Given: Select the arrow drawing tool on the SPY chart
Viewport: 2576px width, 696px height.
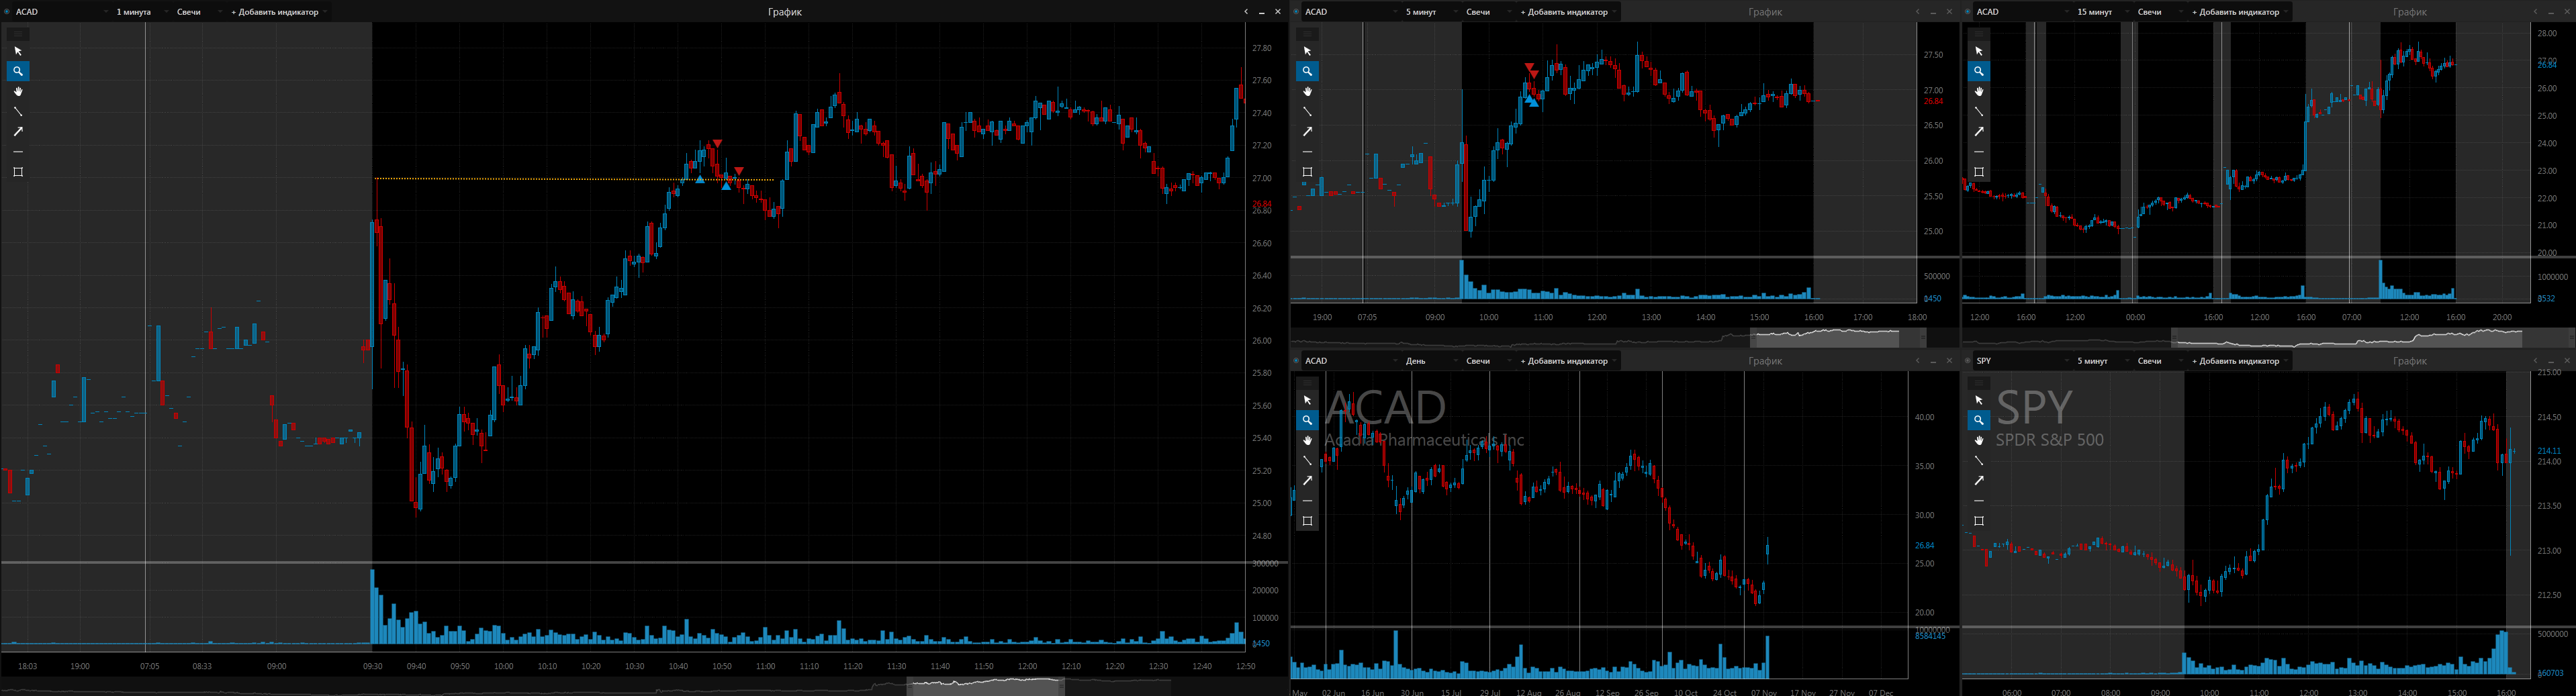Looking at the screenshot, I should click(1979, 480).
